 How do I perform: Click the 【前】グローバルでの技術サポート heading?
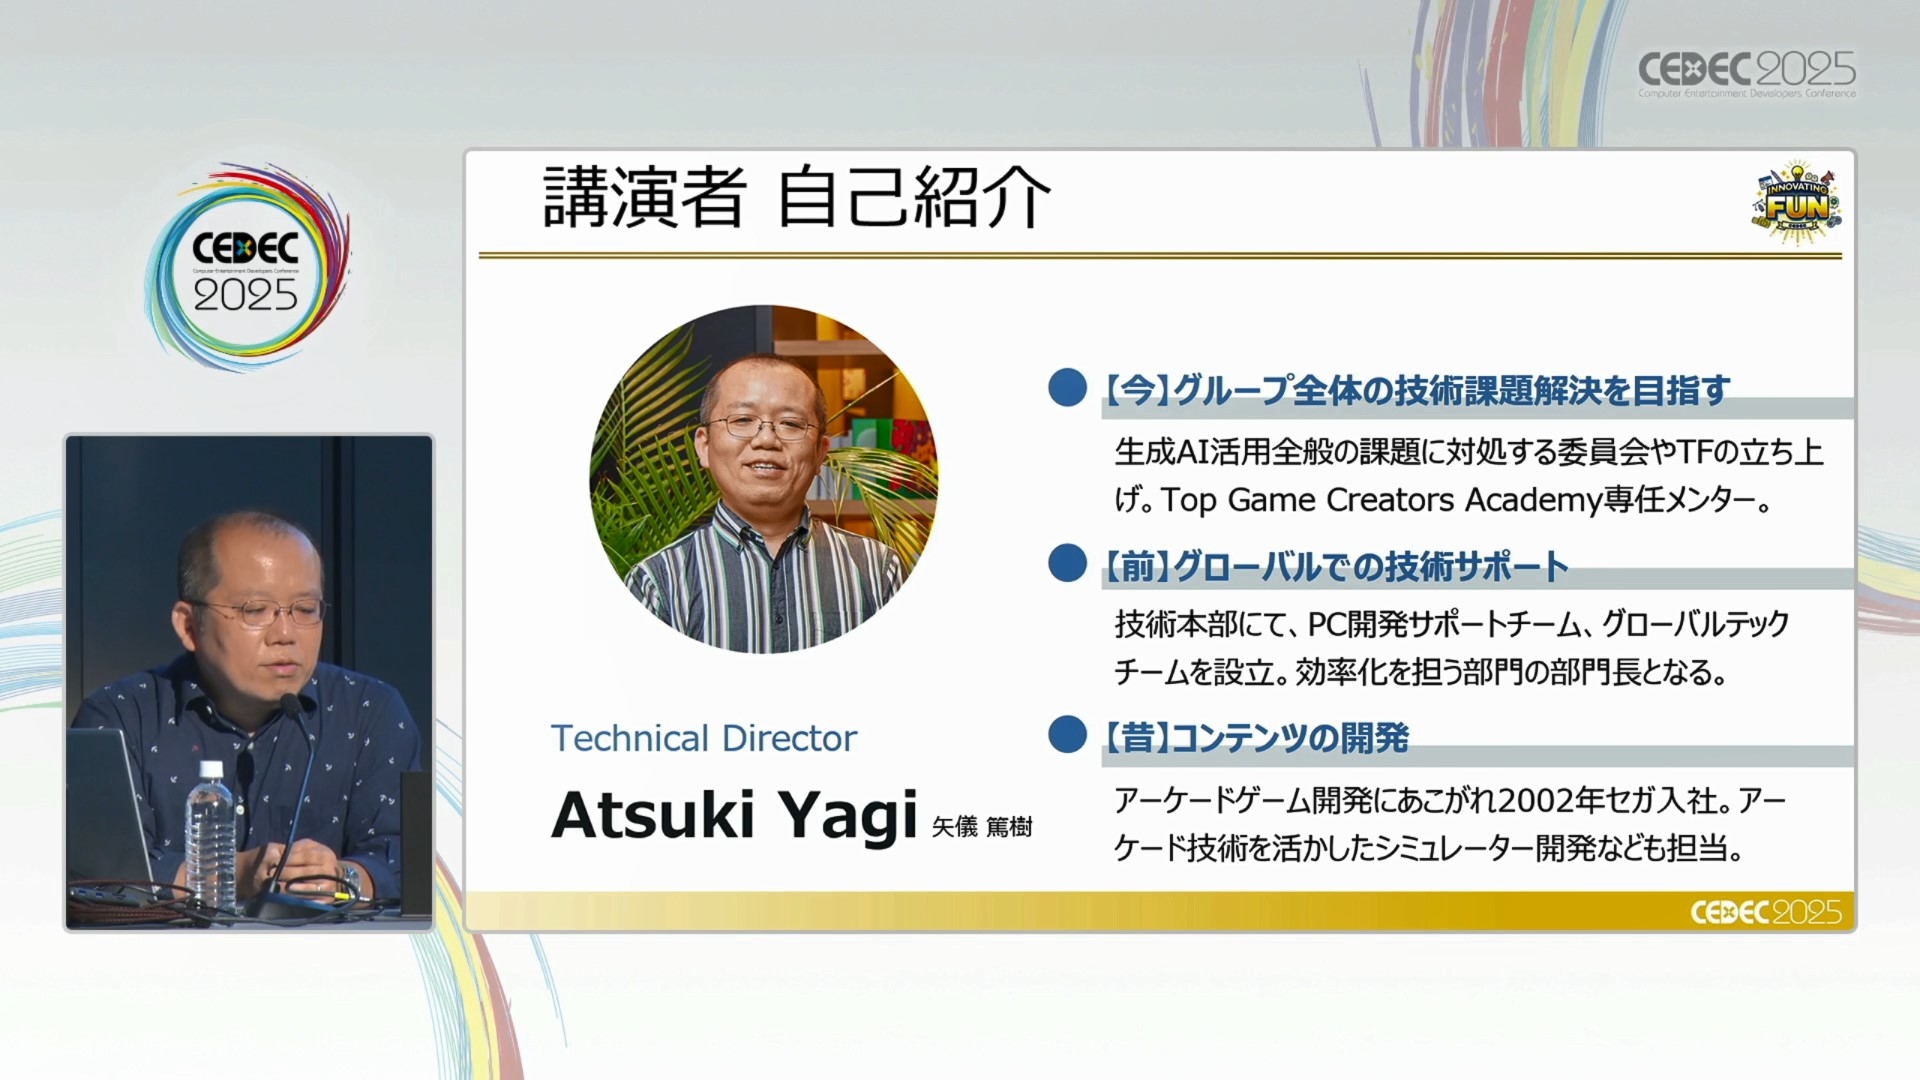[x=1335, y=567]
